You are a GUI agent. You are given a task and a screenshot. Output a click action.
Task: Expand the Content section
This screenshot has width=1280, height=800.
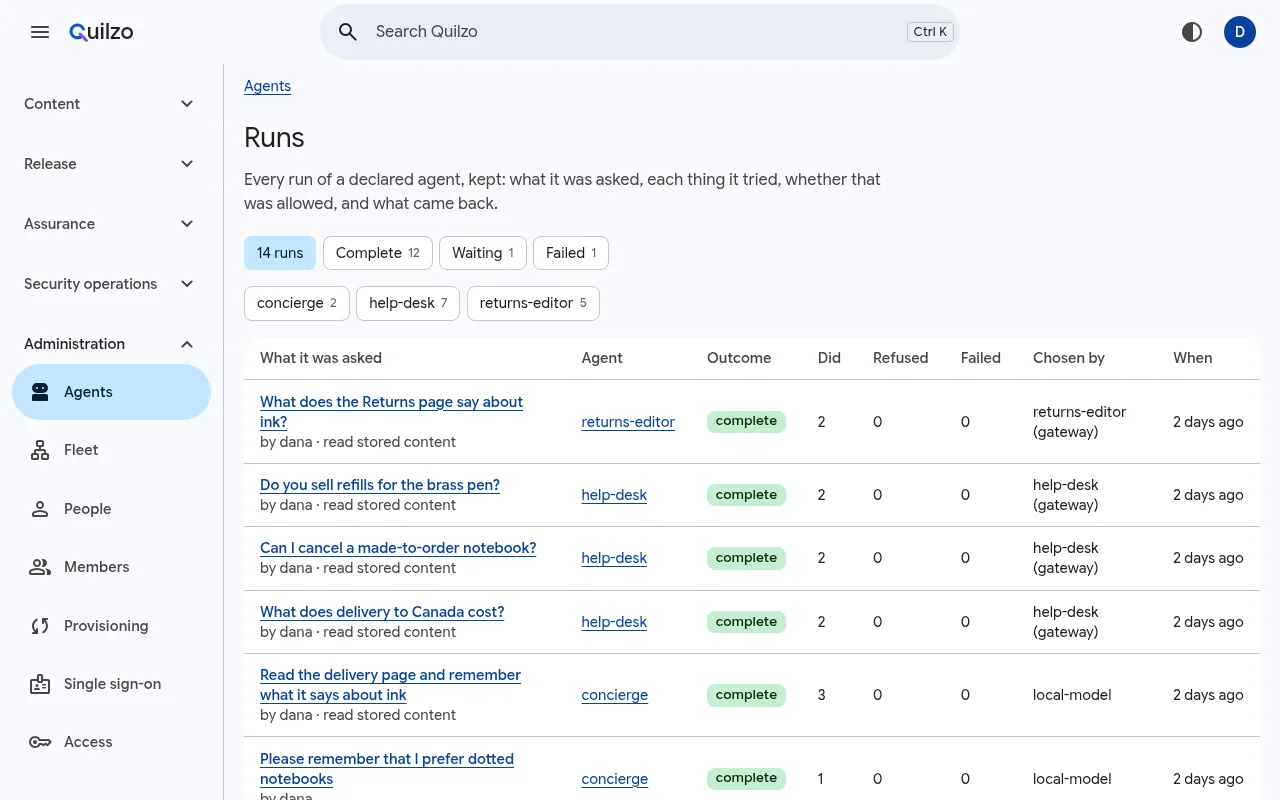(110, 104)
